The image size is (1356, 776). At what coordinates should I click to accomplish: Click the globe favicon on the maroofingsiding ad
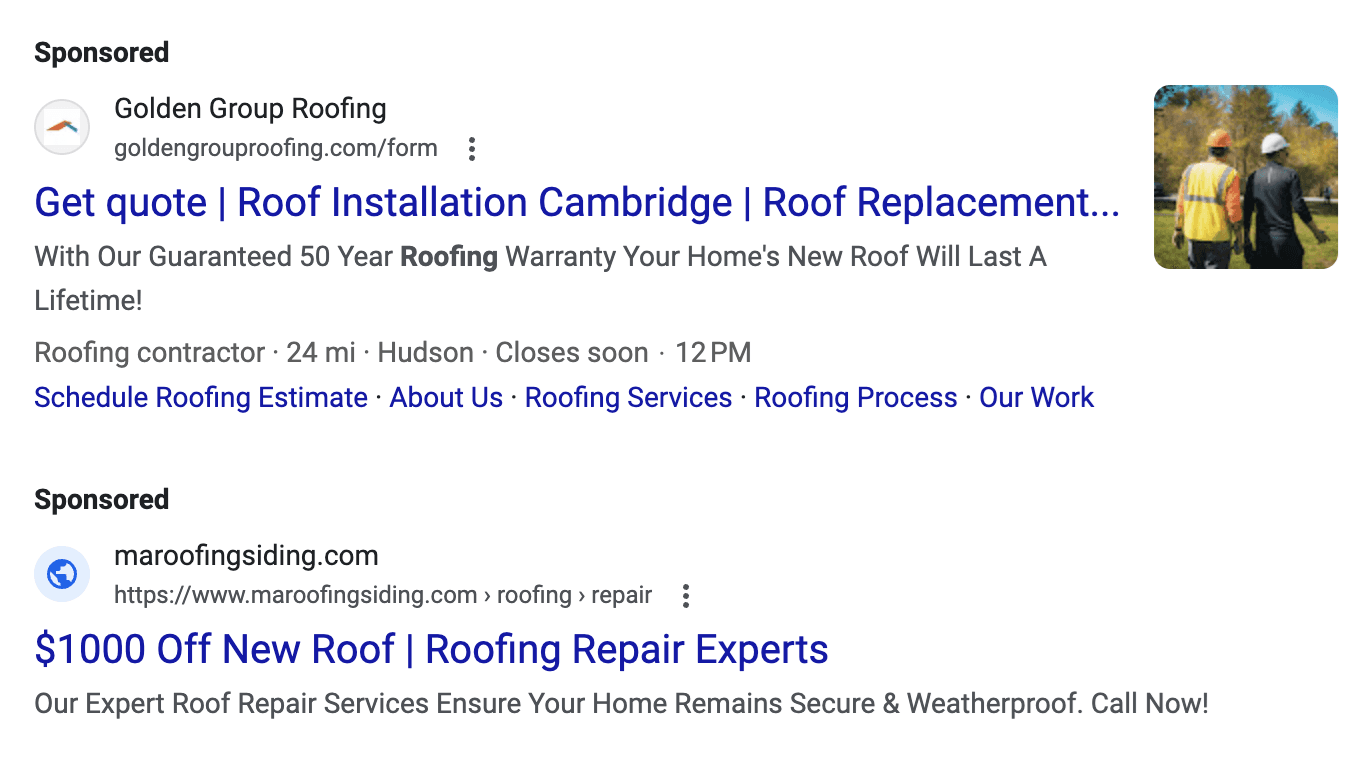61,574
